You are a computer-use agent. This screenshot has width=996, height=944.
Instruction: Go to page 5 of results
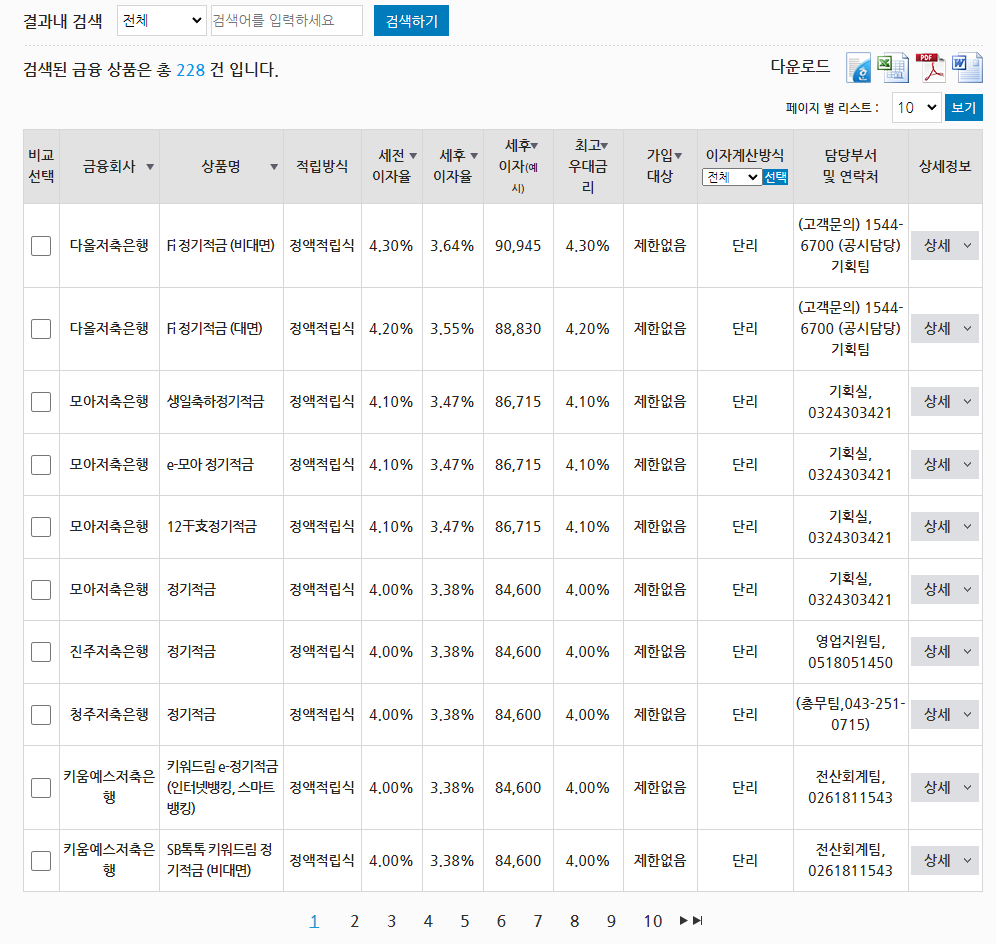465,921
